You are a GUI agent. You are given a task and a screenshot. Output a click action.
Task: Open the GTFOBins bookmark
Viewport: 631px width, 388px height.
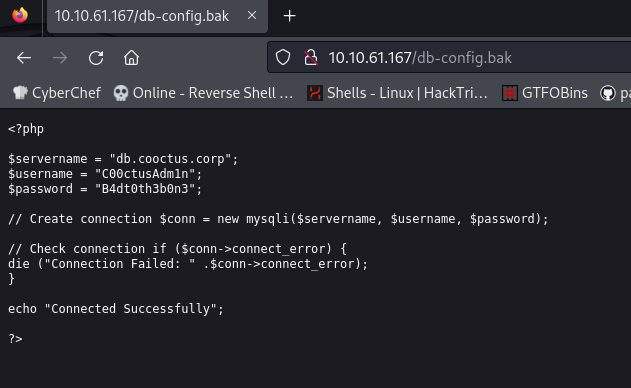[545, 93]
